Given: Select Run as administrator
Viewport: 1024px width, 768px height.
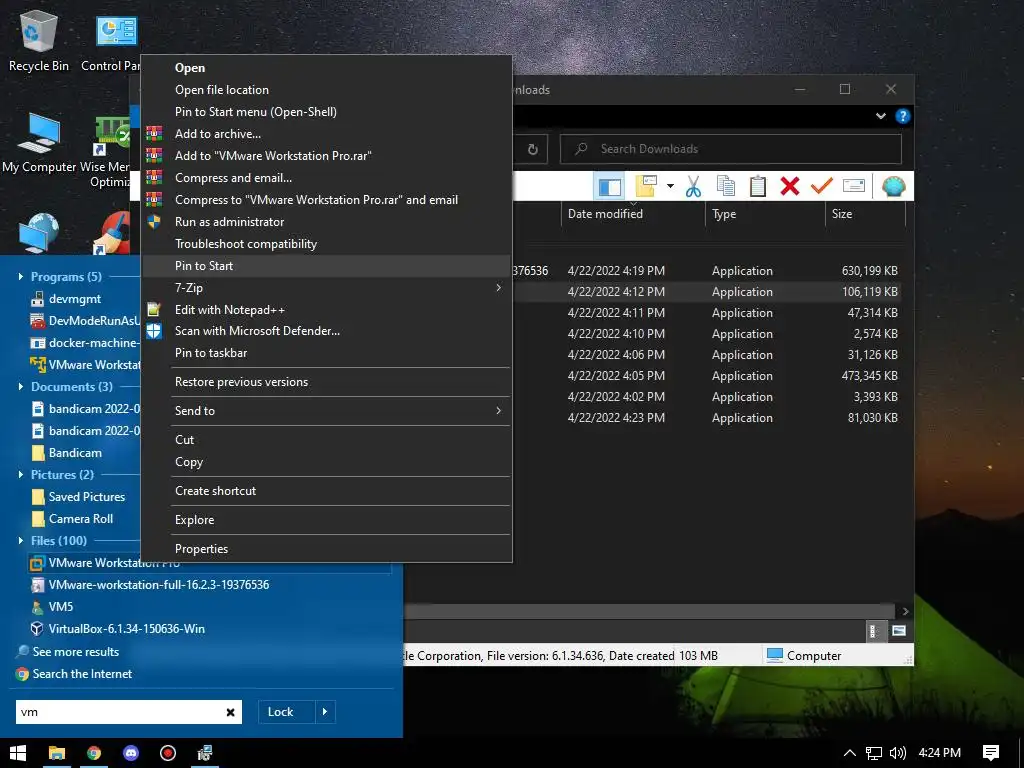Looking at the screenshot, I should click(326, 222).
